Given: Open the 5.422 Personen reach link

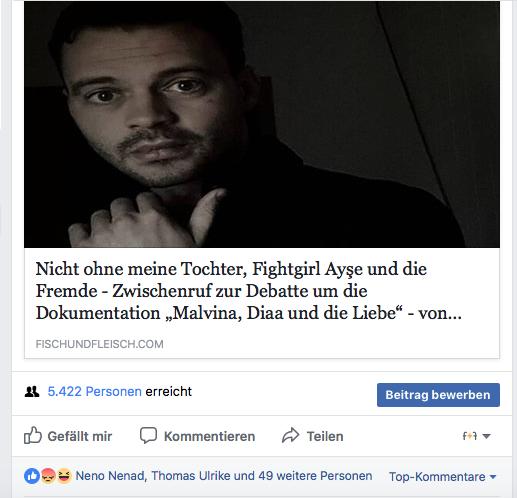Looking at the screenshot, I should 95,392.
